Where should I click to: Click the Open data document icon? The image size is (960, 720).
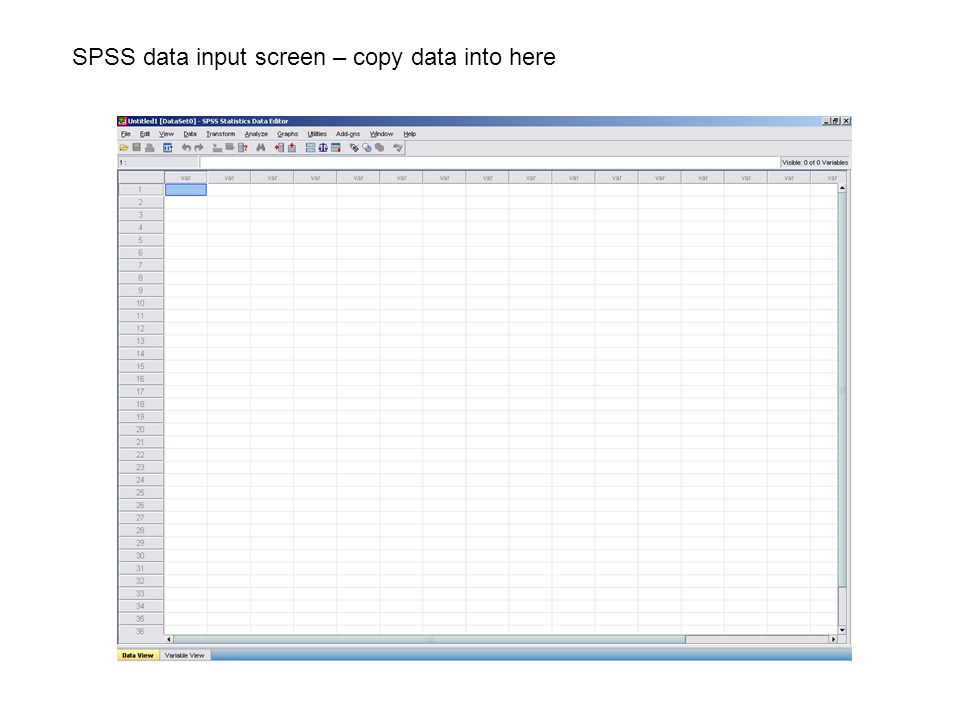tap(124, 148)
